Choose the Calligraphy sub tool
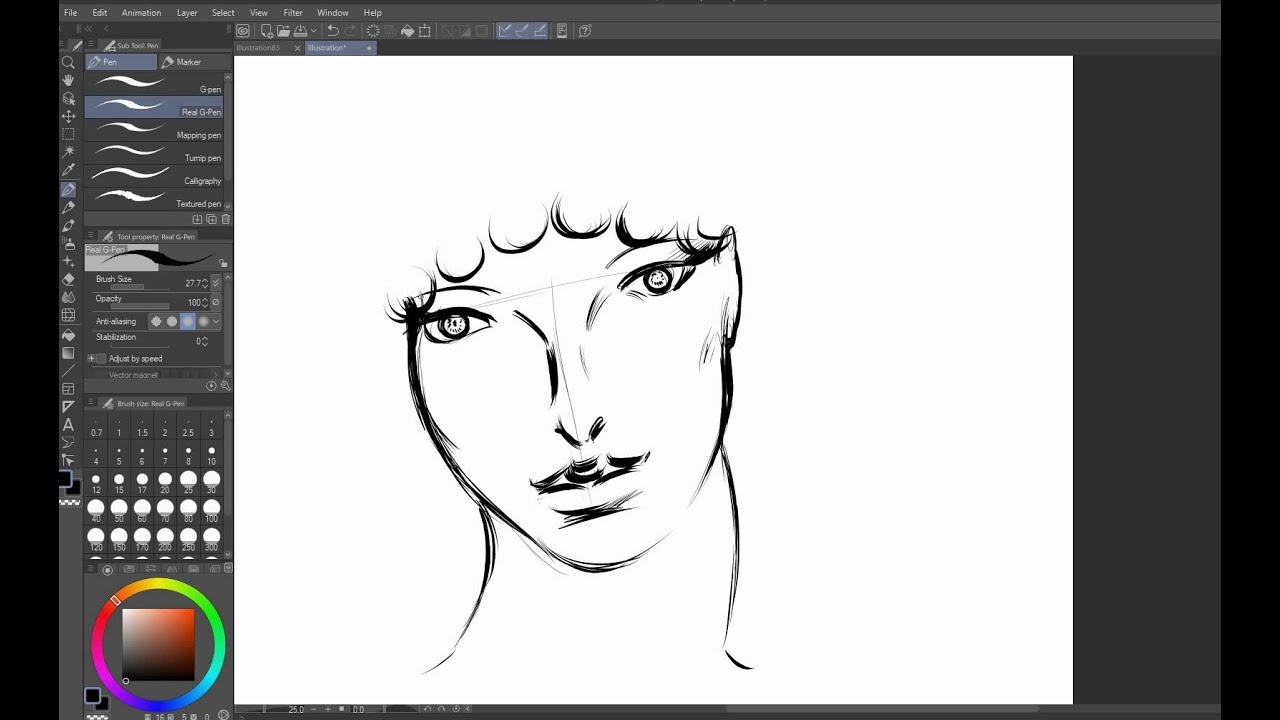Screen dimensions: 1280x720 [154, 176]
